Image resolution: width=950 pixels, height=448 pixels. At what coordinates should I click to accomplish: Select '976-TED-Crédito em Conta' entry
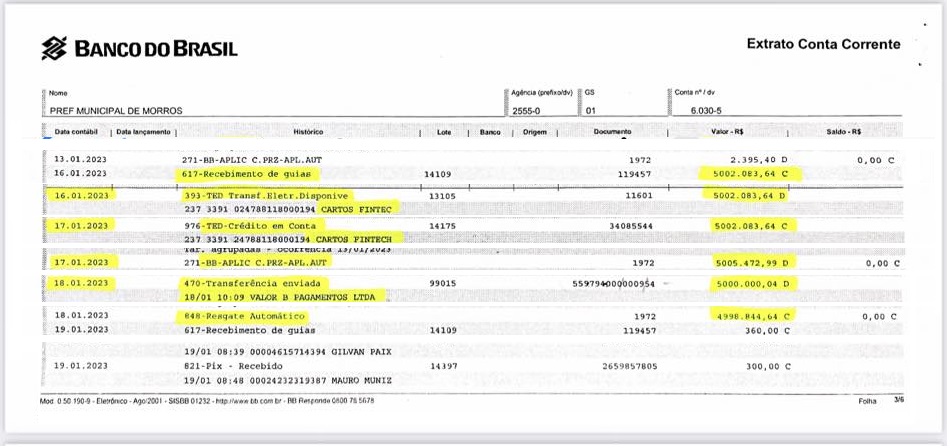point(249,226)
